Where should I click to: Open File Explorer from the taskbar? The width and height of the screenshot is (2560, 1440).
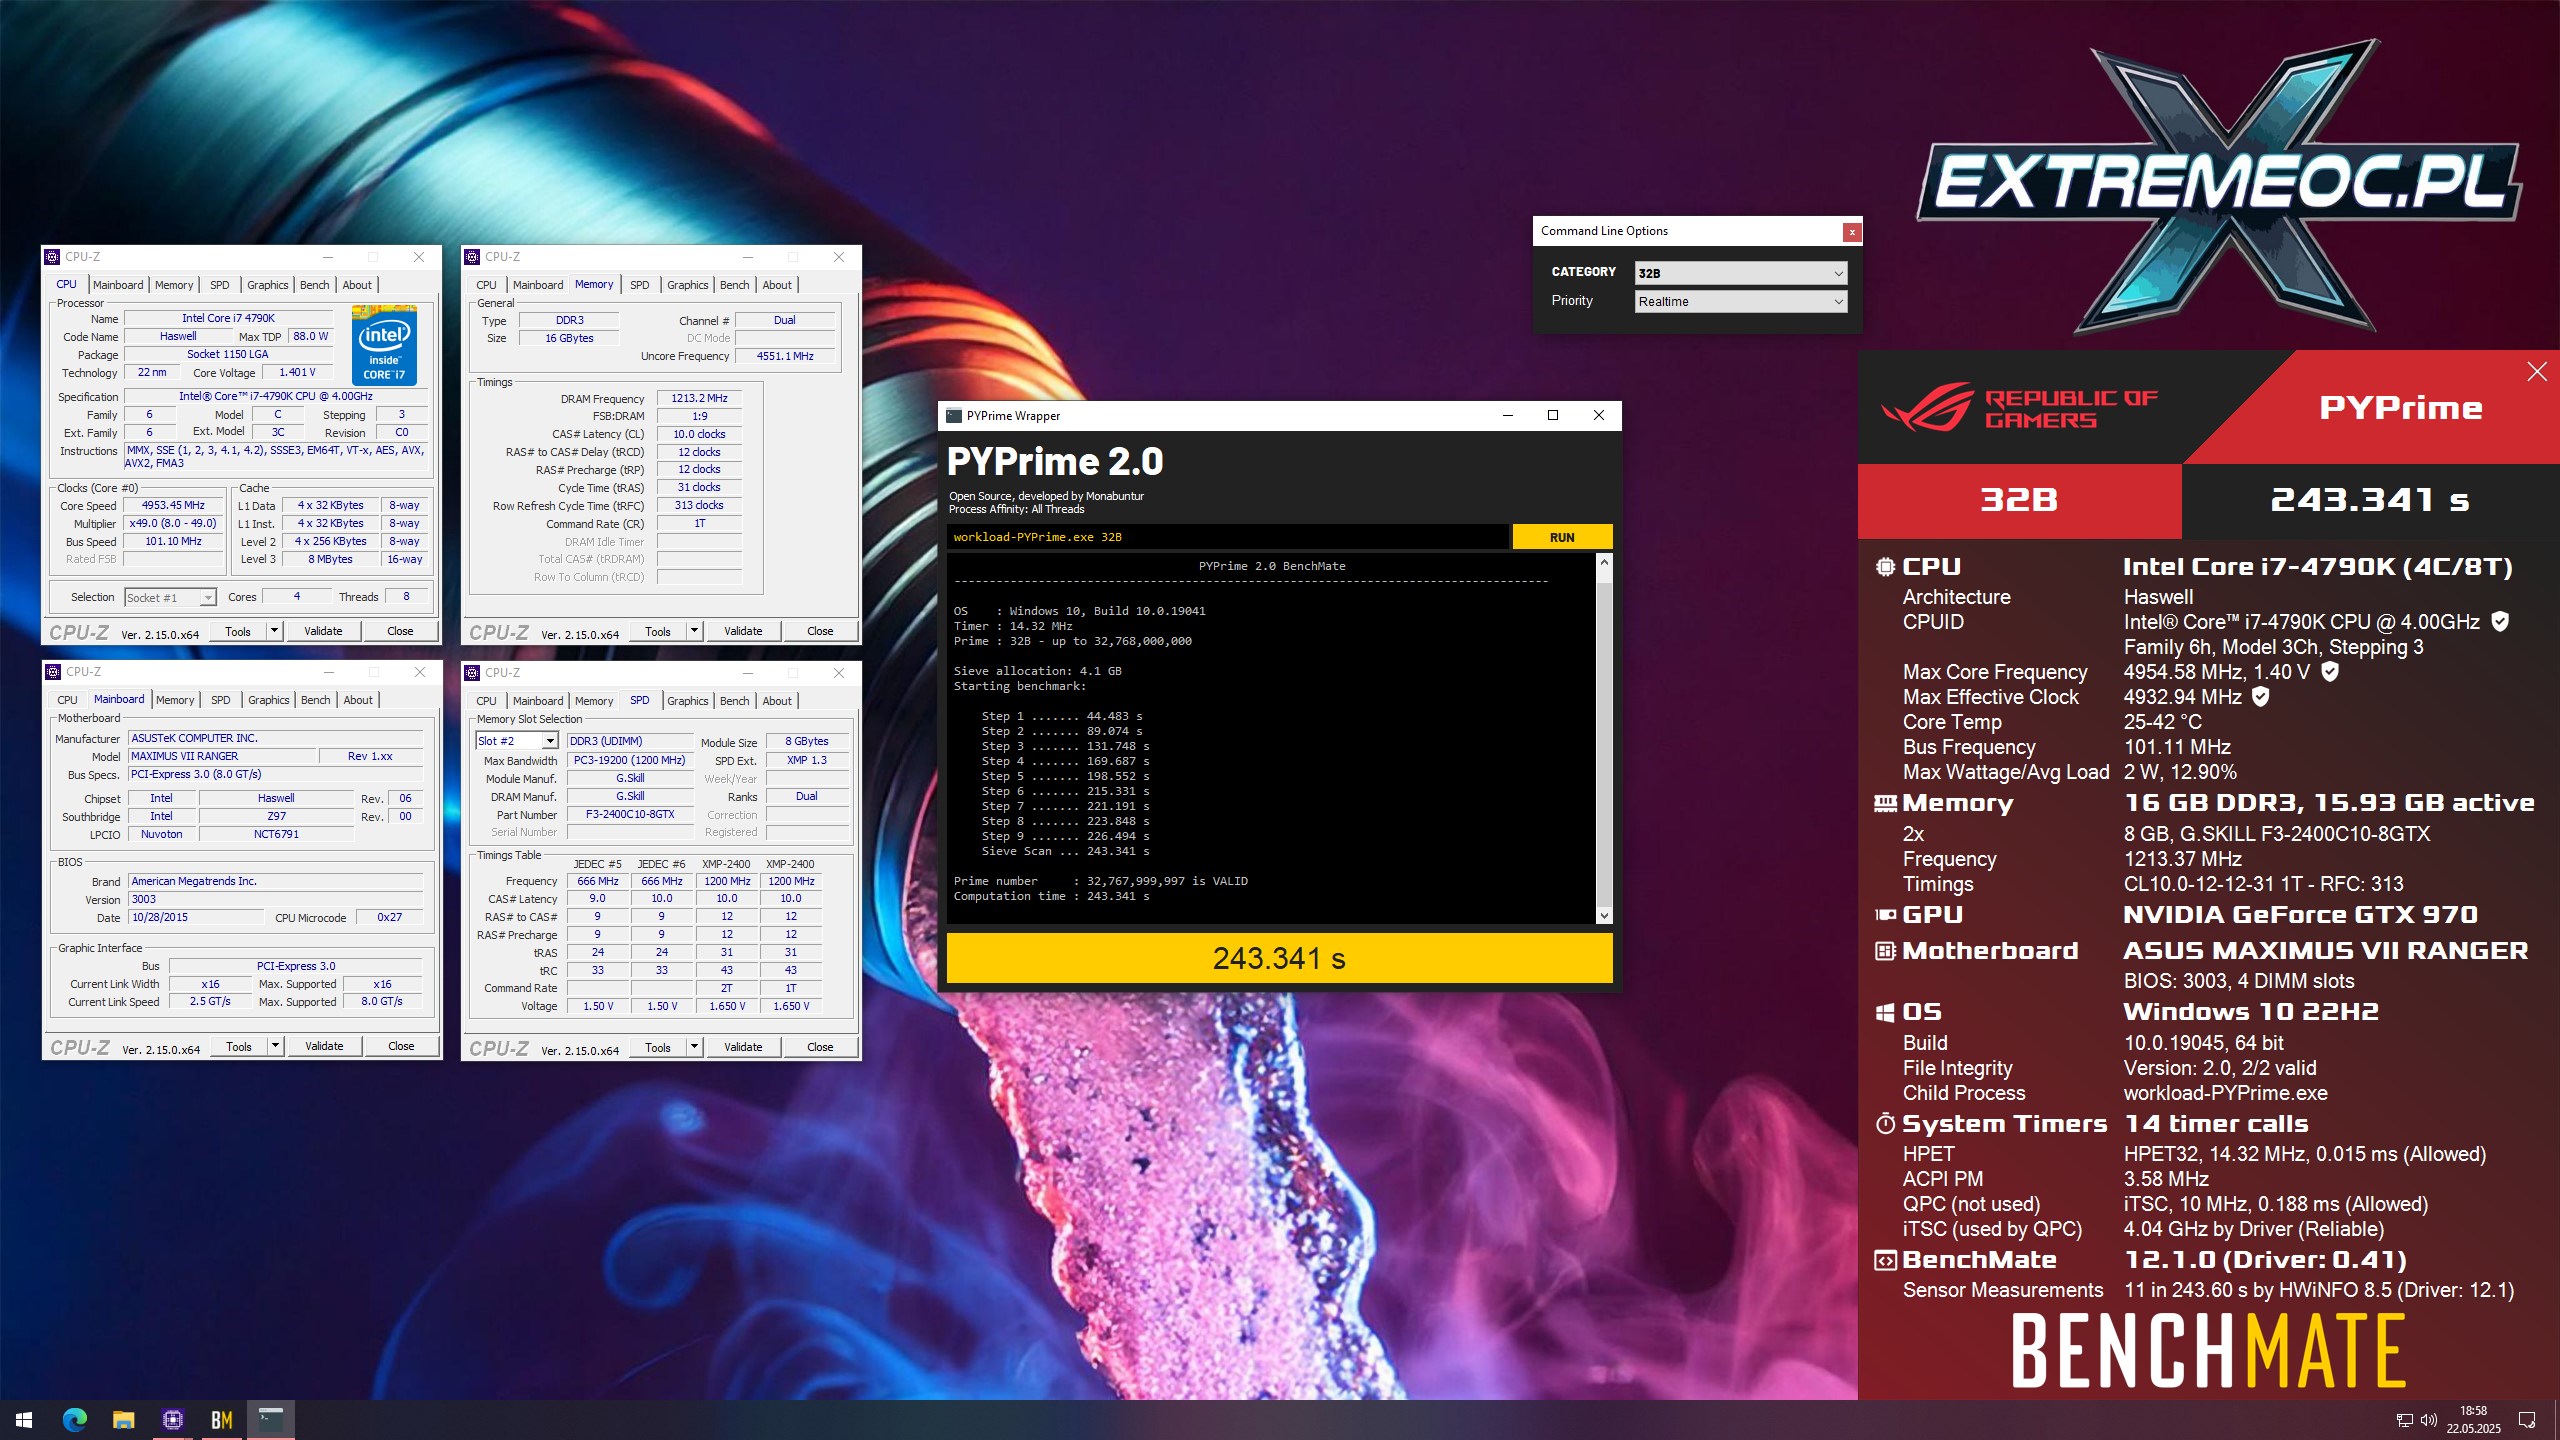point(123,1420)
